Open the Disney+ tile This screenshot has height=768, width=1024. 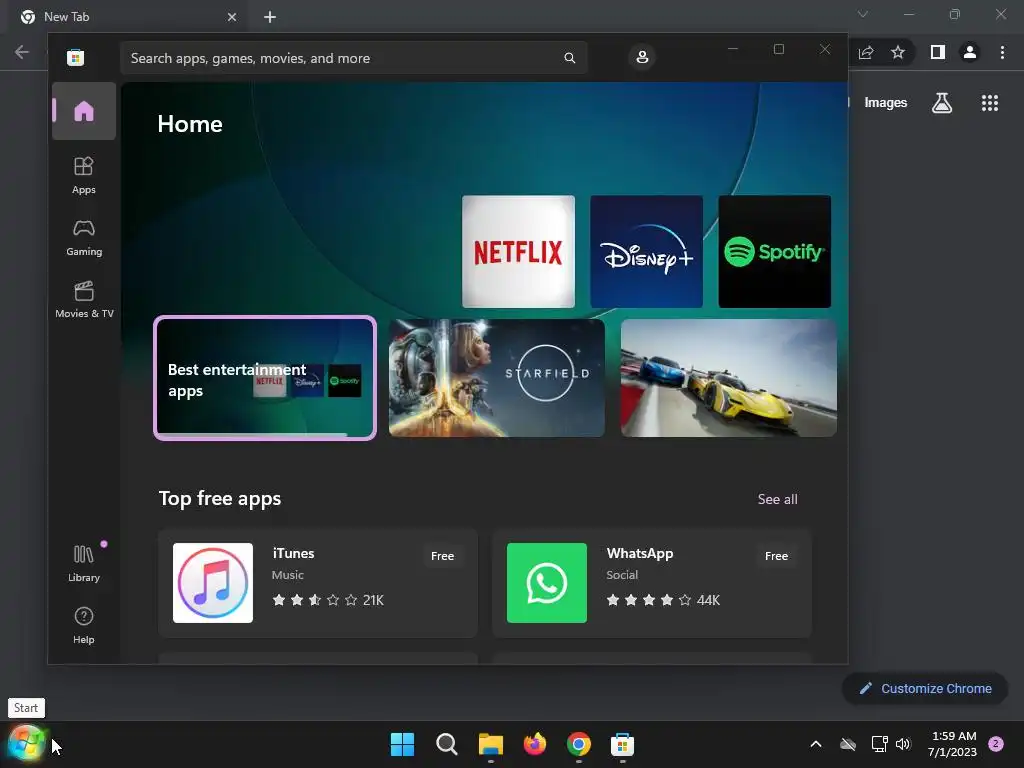click(x=647, y=251)
